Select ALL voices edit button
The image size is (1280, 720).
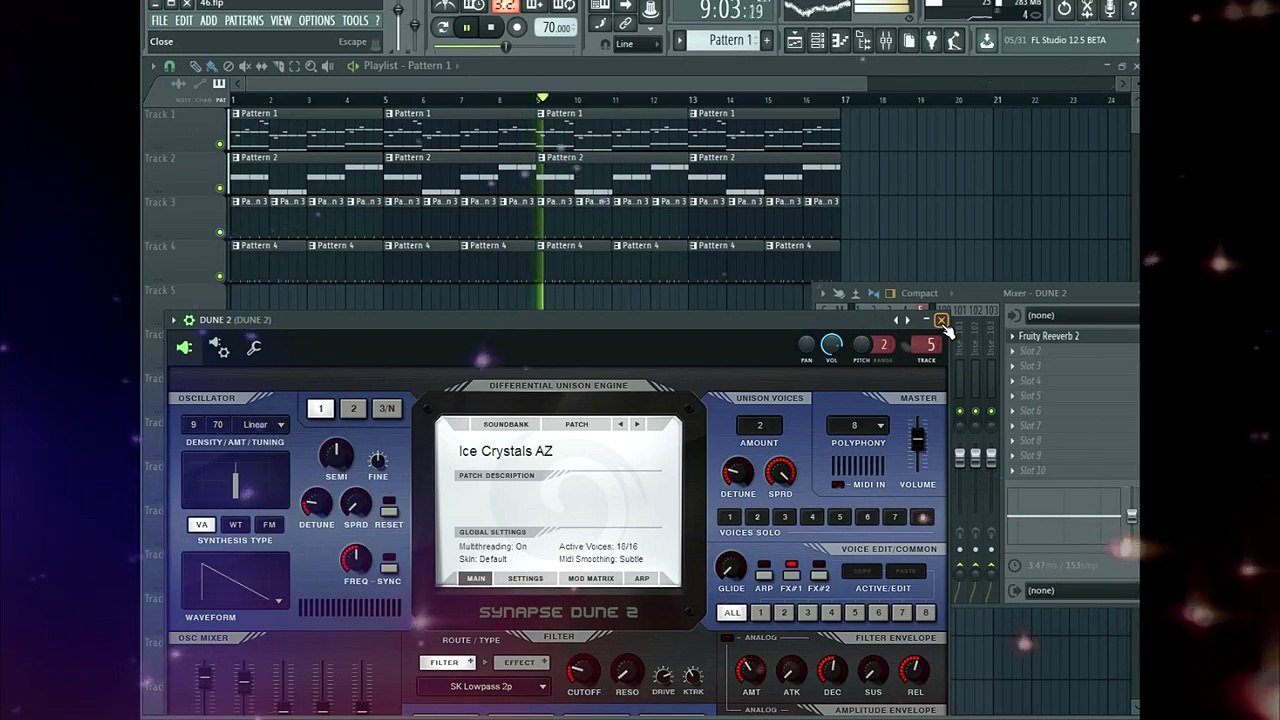pos(733,613)
